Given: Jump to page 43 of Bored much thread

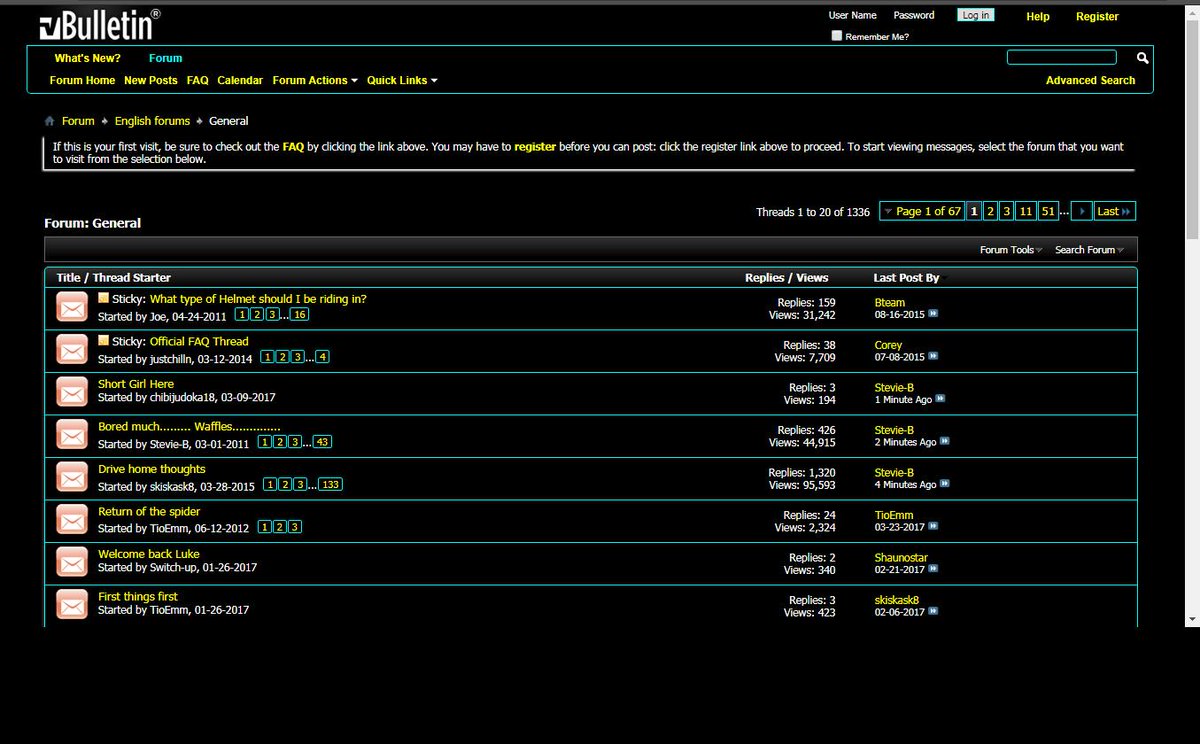Looking at the screenshot, I should click(323, 442).
